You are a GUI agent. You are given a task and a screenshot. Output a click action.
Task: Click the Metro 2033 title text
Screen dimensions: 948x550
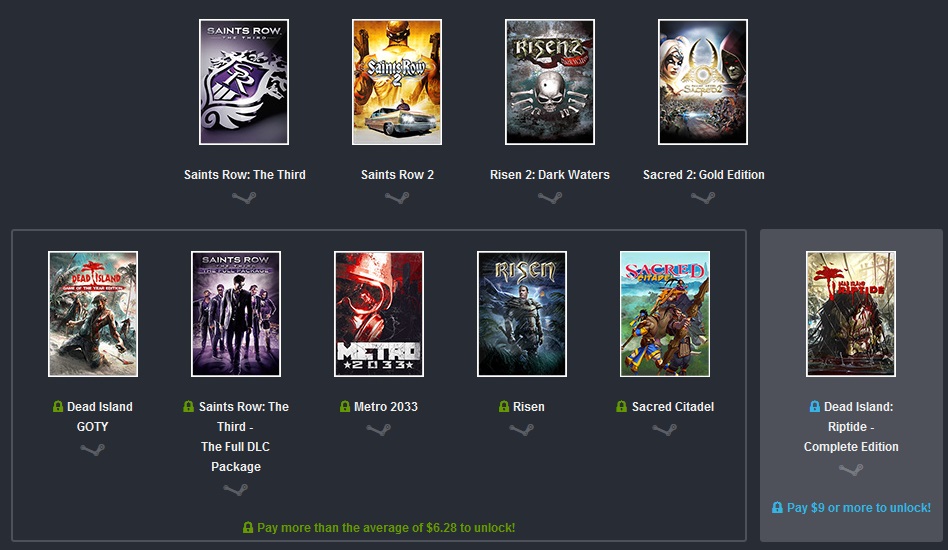tap(386, 407)
